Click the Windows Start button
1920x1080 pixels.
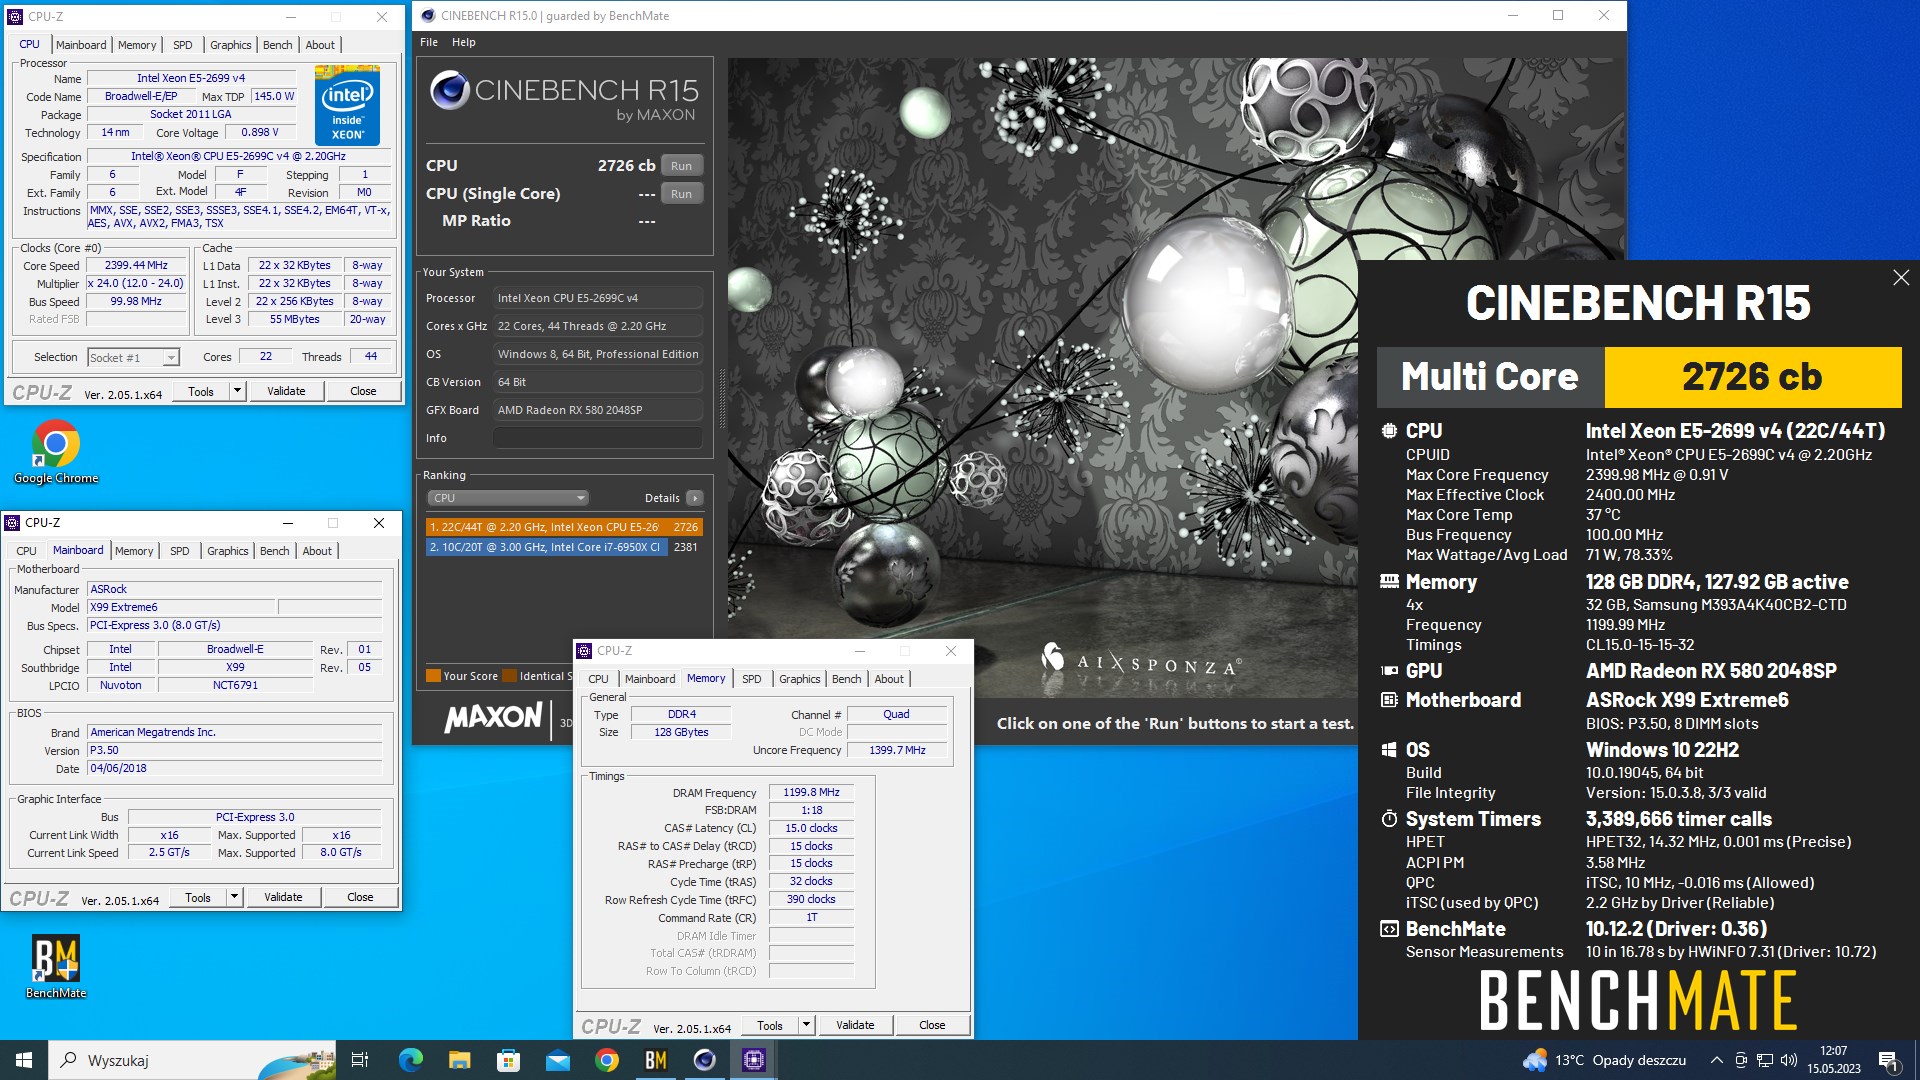(24, 1060)
